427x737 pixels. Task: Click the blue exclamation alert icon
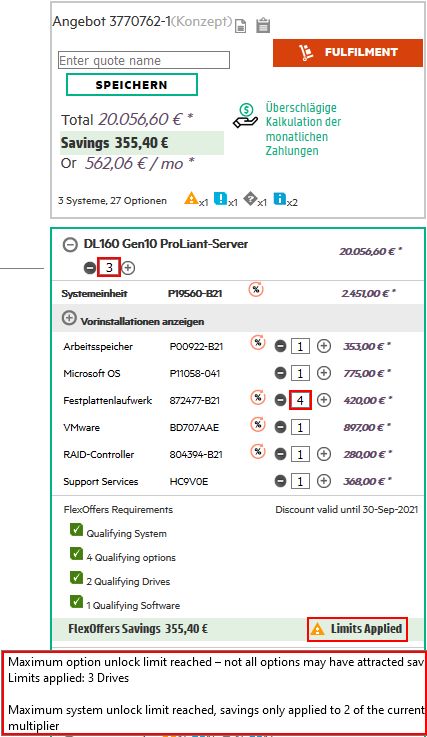(x=221, y=199)
